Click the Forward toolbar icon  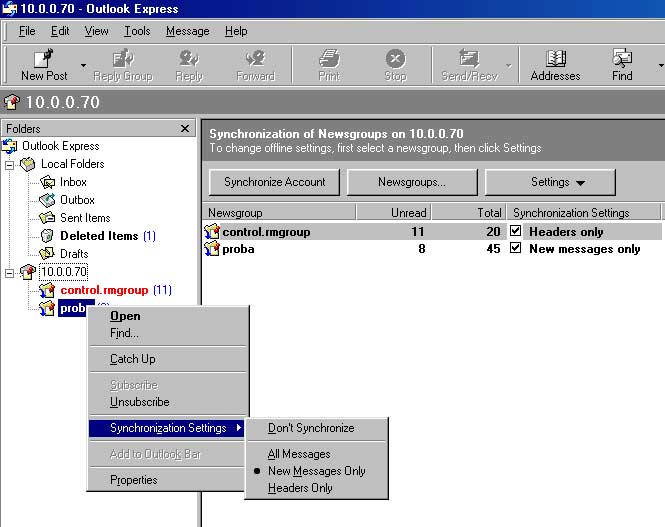255,59
